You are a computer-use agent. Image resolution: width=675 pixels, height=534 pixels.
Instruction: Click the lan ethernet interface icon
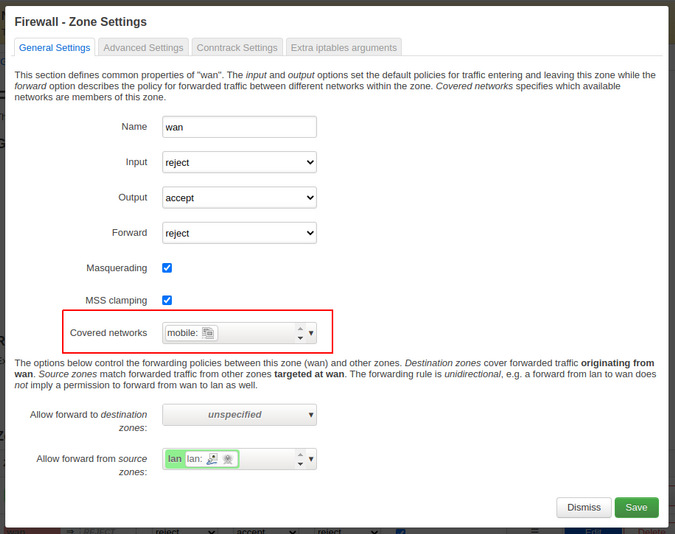[212, 459]
